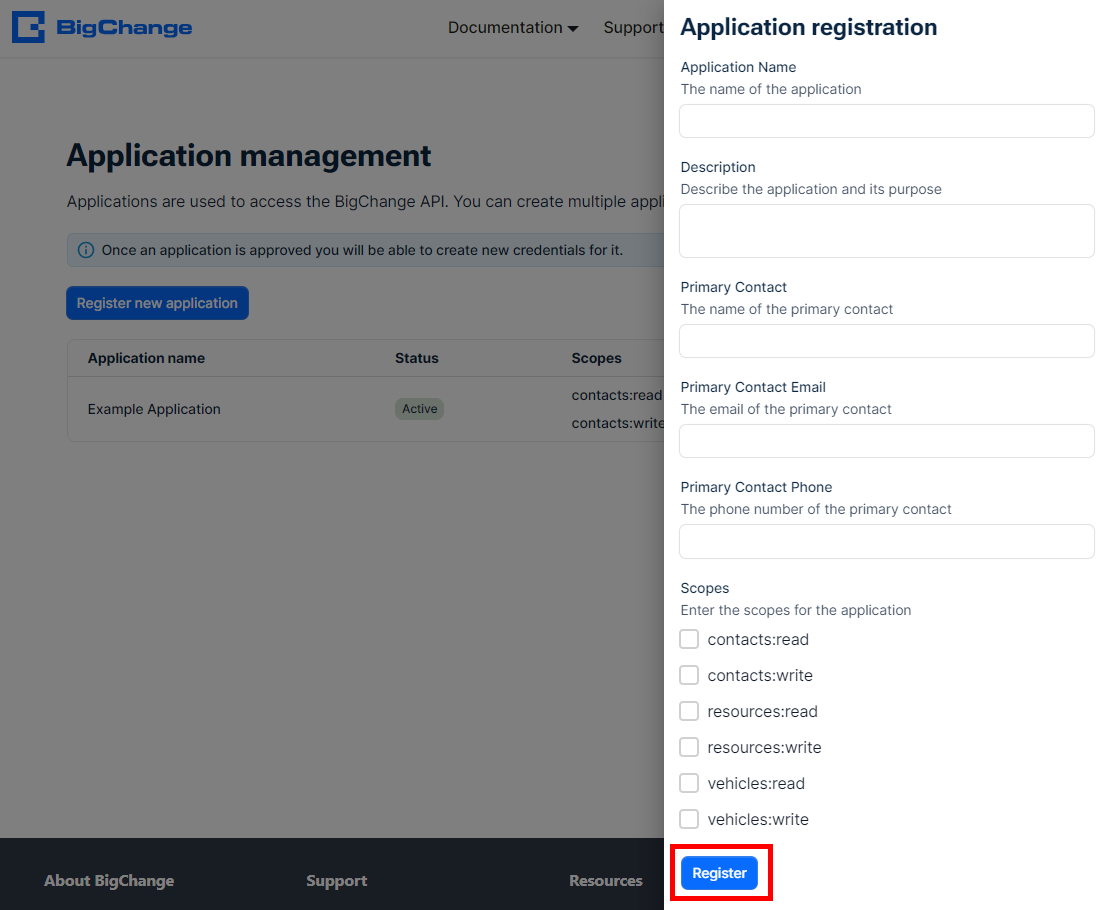Select the Primary Contact Phone field
1107x910 pixels.
pos(887,541)
